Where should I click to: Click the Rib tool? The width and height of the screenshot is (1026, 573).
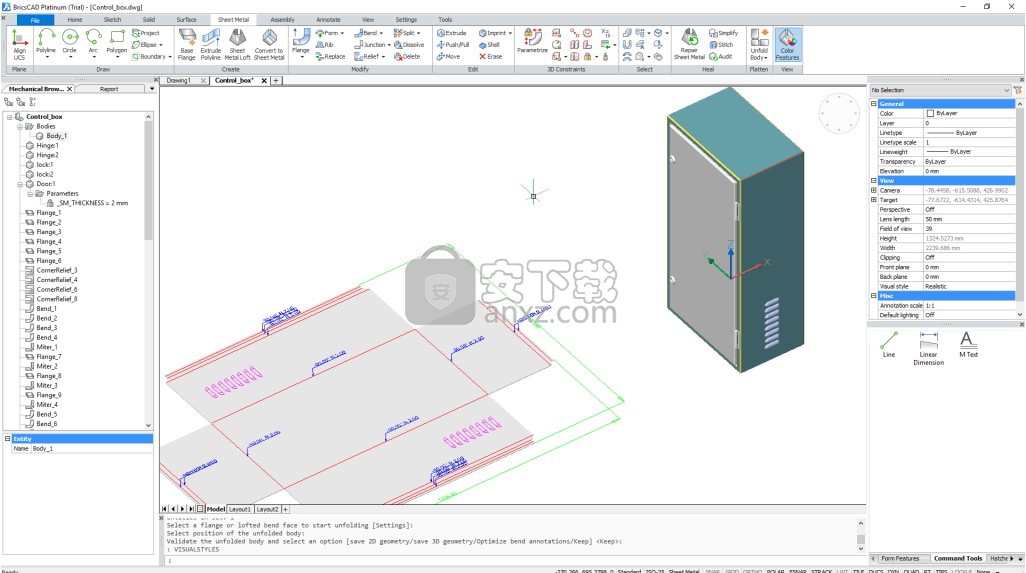pos(325,44)
